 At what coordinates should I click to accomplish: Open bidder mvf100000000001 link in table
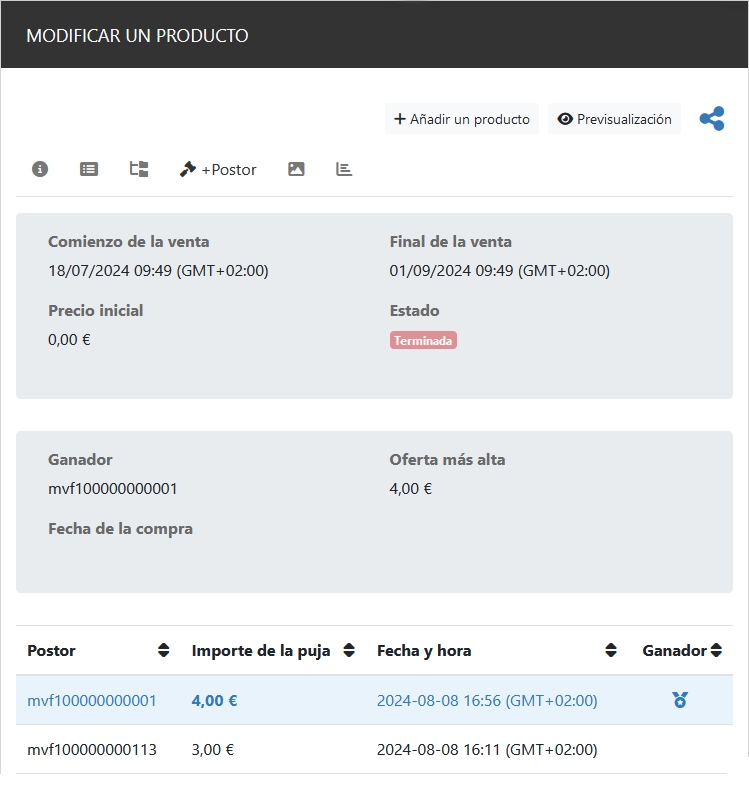[x=92, y=701]
